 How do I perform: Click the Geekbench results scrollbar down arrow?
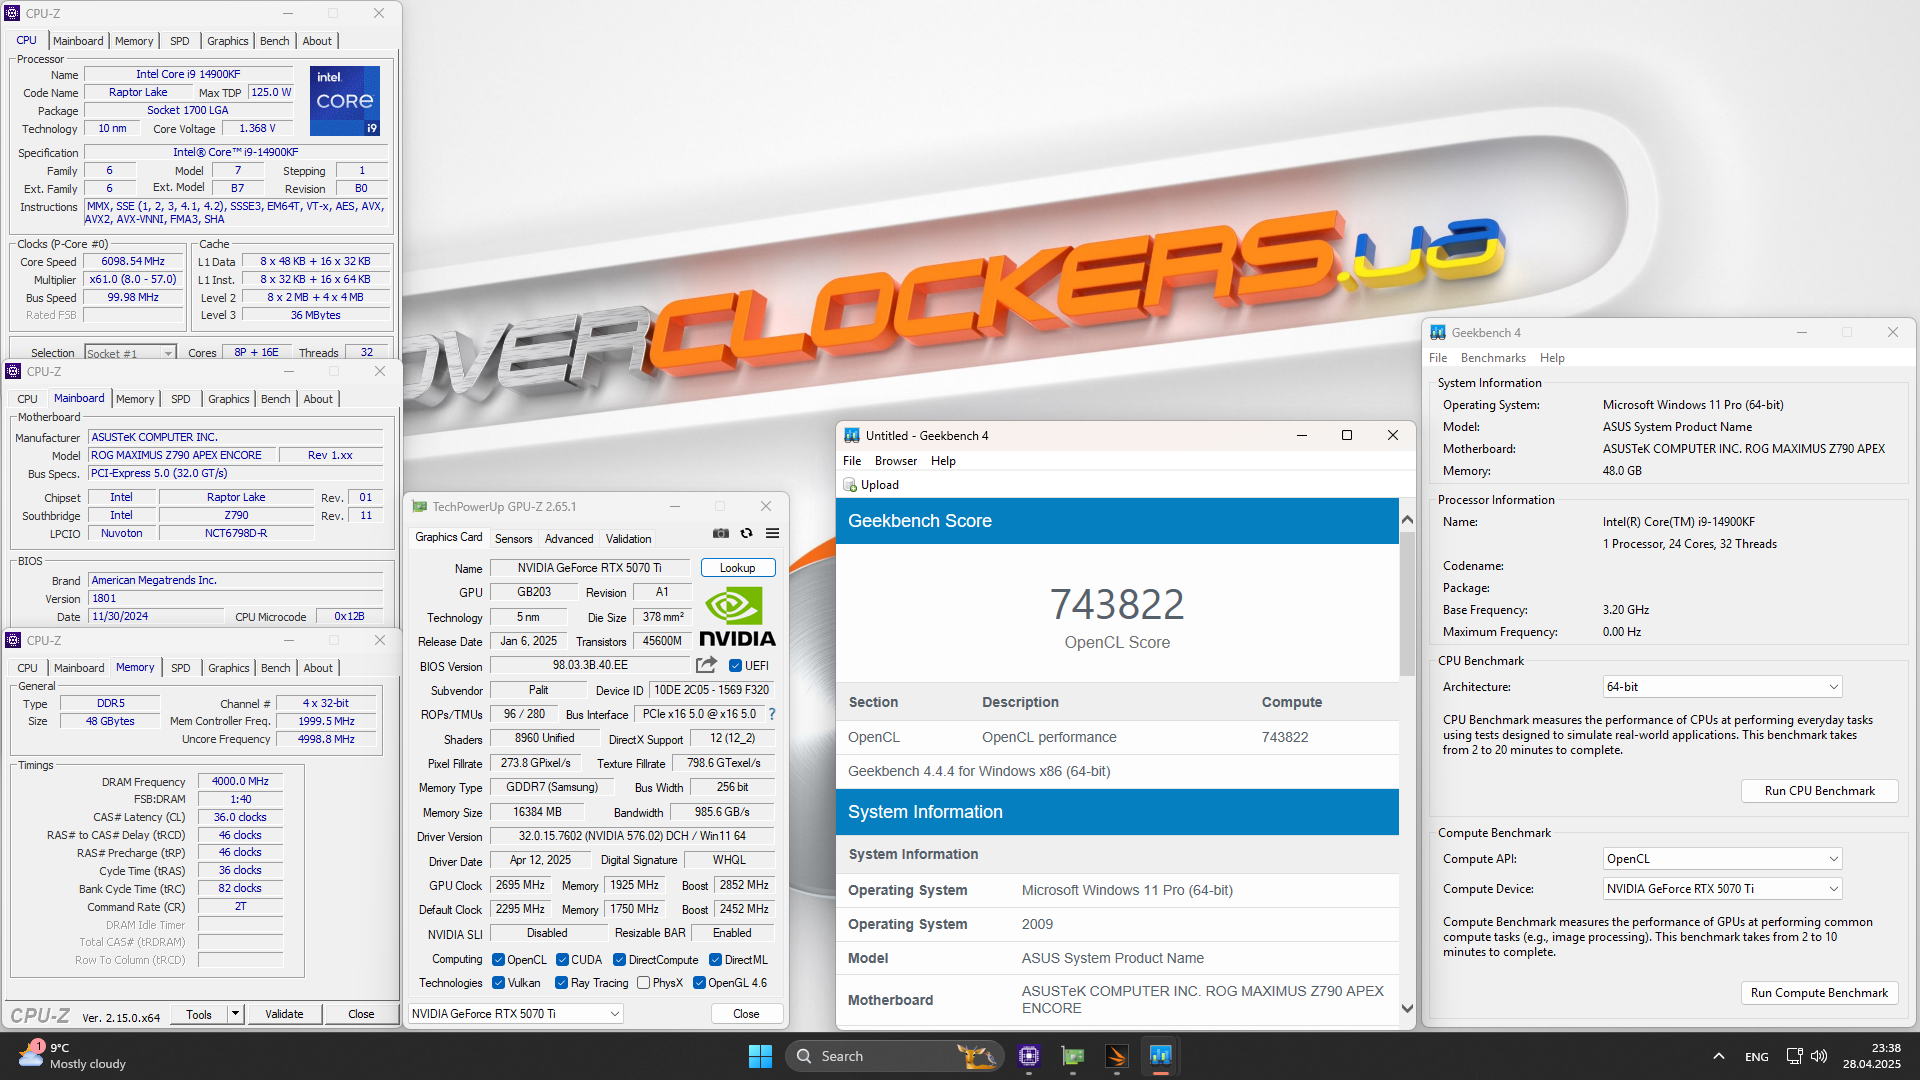coord(1407,1009)
